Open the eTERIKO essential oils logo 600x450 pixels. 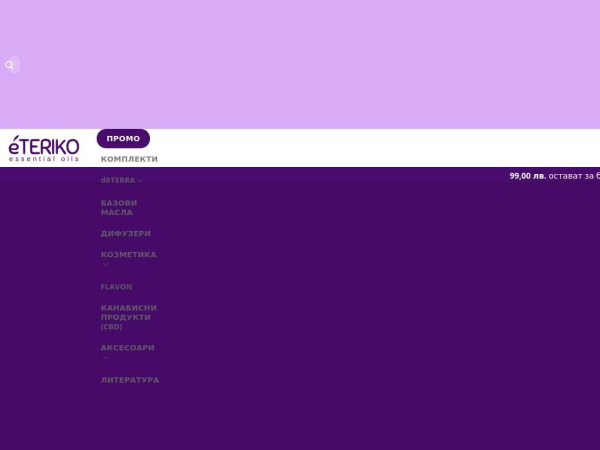44,148
